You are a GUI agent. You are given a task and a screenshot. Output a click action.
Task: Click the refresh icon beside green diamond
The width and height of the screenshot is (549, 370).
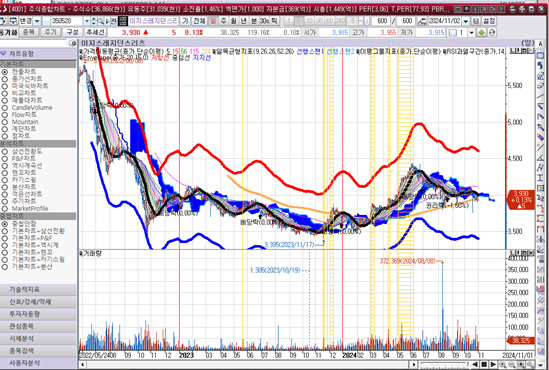[492, 33]
